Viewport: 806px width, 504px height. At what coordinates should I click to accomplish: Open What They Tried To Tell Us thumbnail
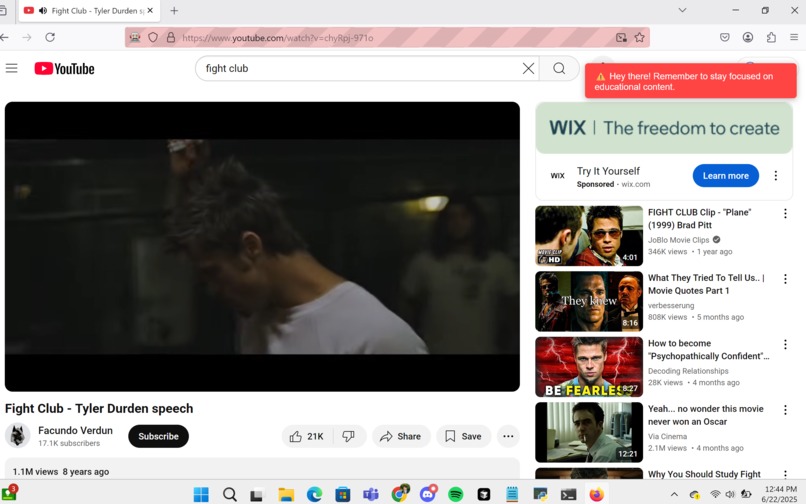pyautogui.click(x=589, y=301)
